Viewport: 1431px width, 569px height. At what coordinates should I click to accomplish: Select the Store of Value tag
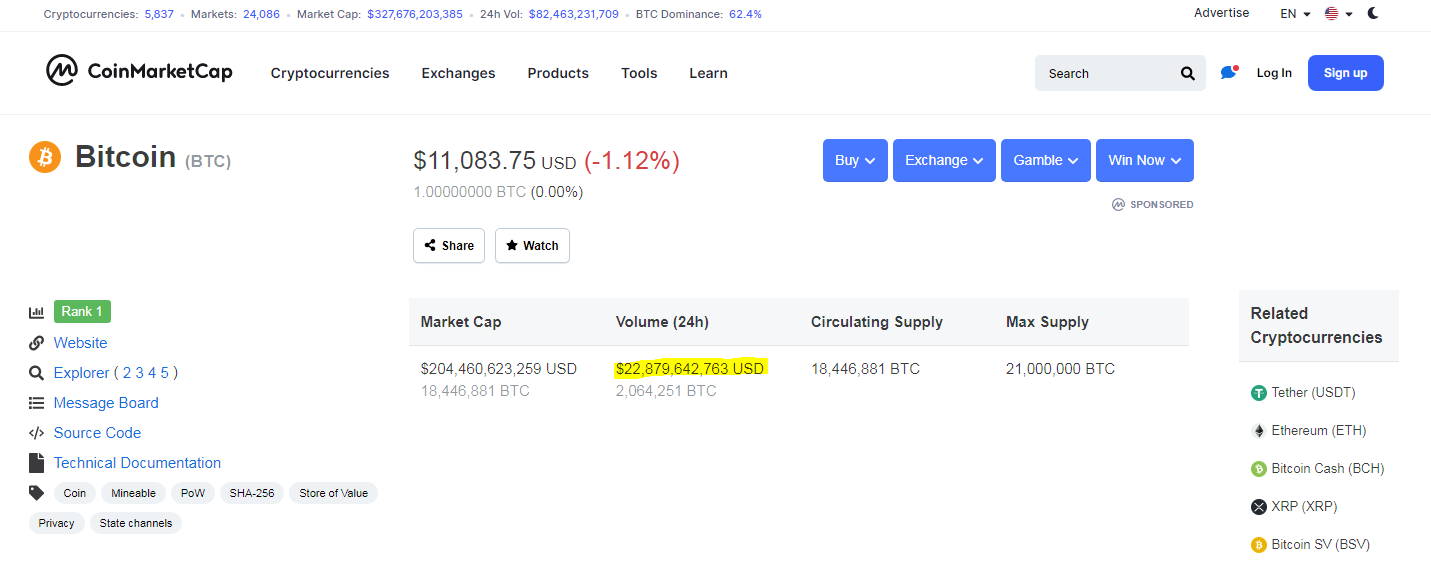333,493
